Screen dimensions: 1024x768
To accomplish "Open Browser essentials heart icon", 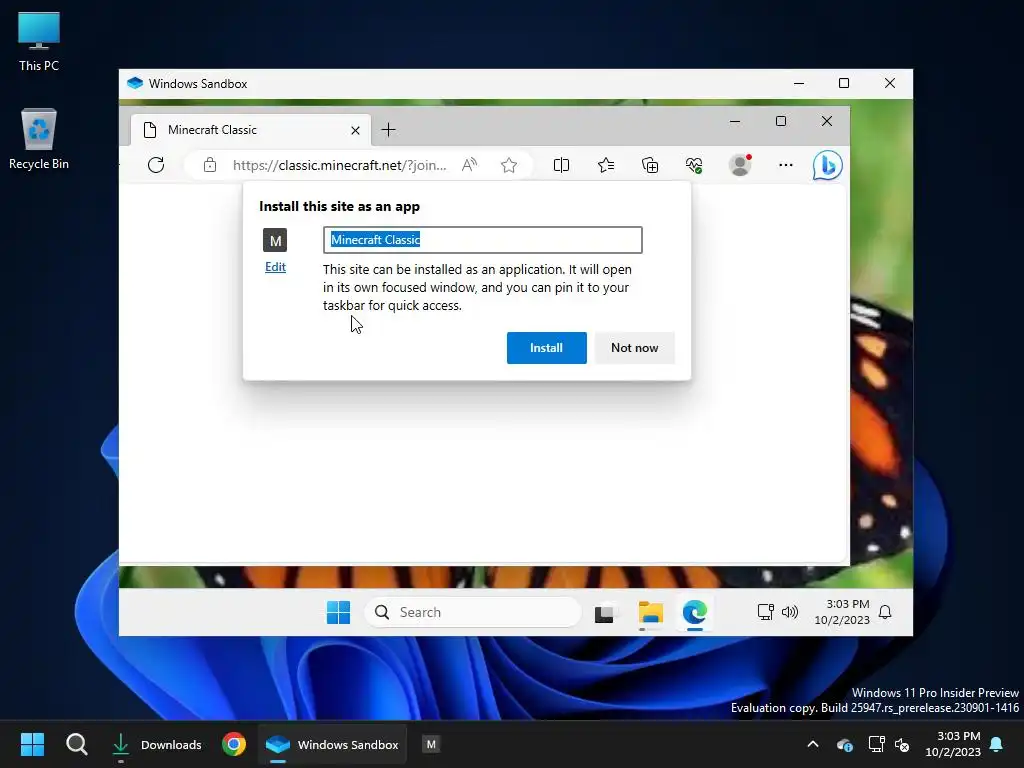I will coord(694,165).
